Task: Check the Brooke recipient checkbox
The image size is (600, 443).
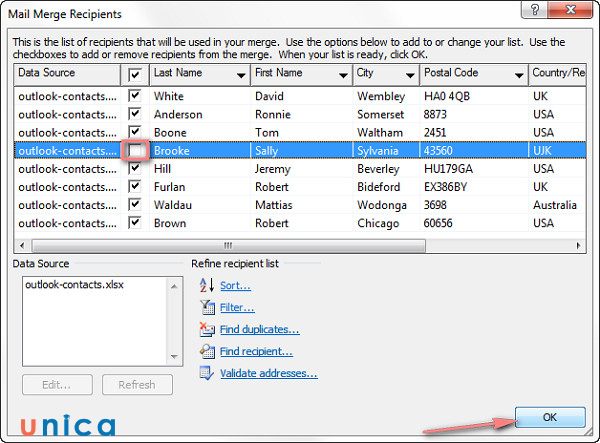Action: [x=135, y=150]
